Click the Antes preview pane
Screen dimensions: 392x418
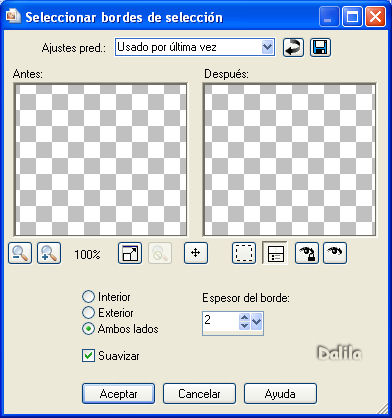100,160
